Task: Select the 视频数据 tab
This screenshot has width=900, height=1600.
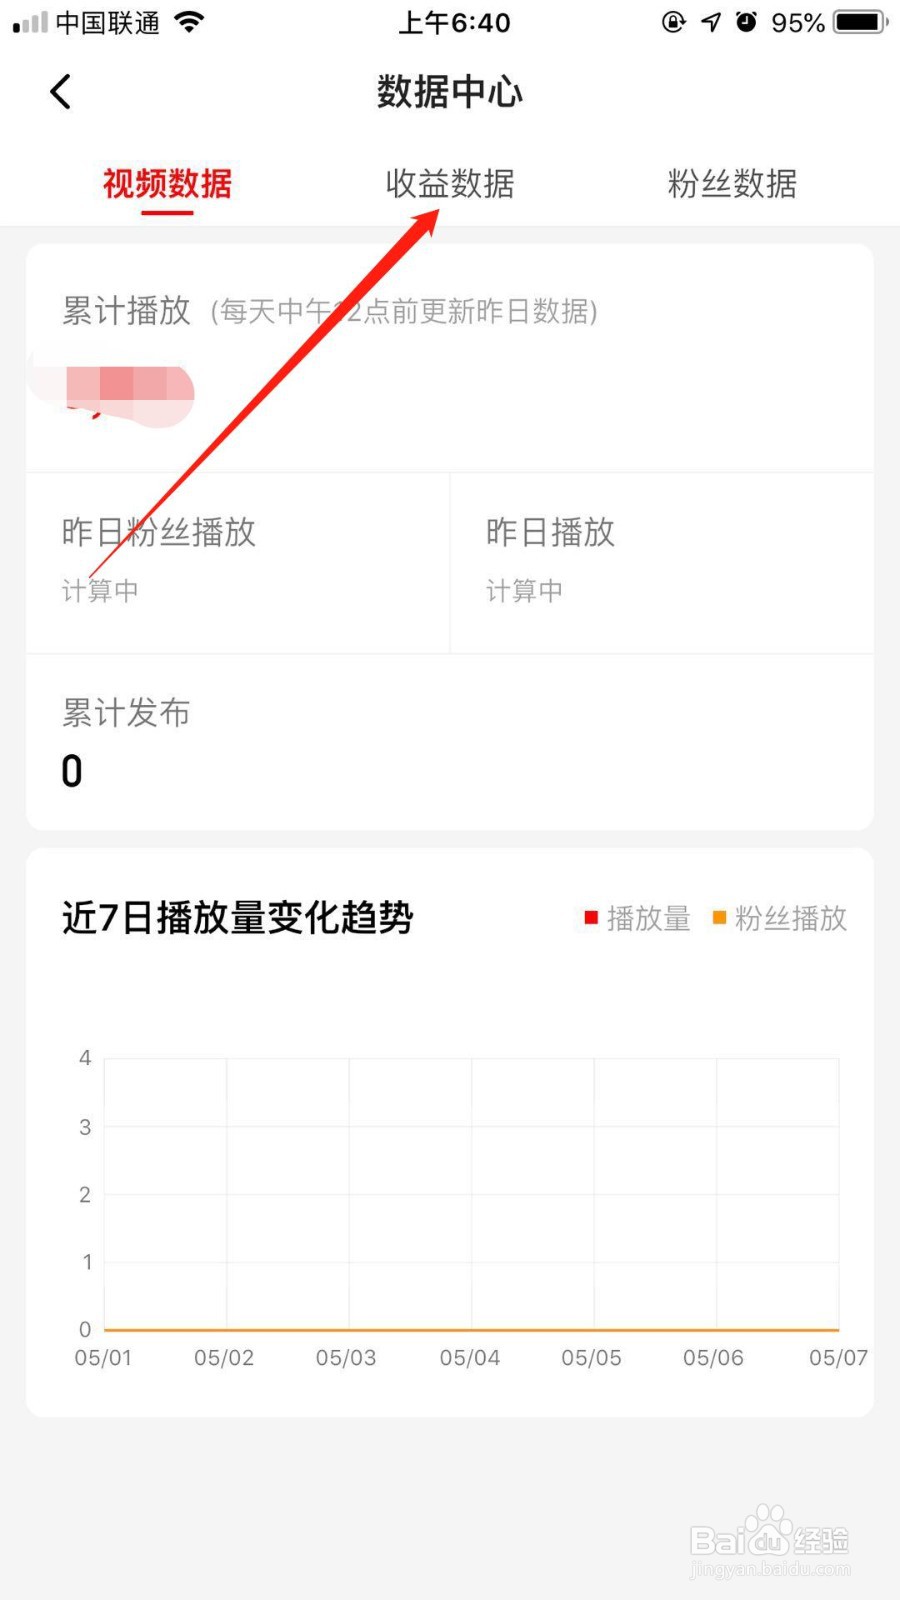Action: click(x=167, y=184)
